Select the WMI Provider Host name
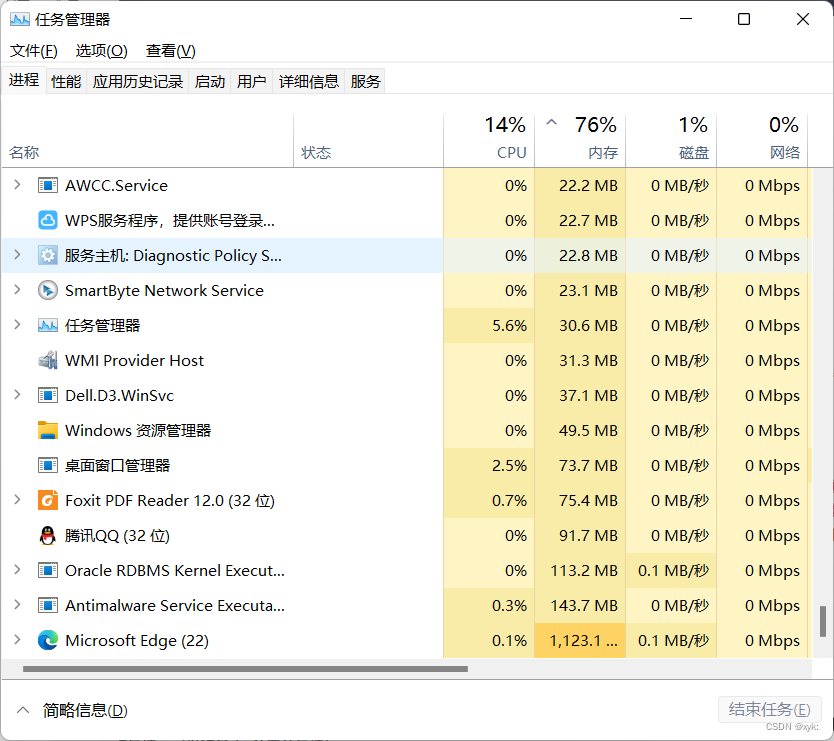Screen dimensions: 834x741 coord(134,361)
